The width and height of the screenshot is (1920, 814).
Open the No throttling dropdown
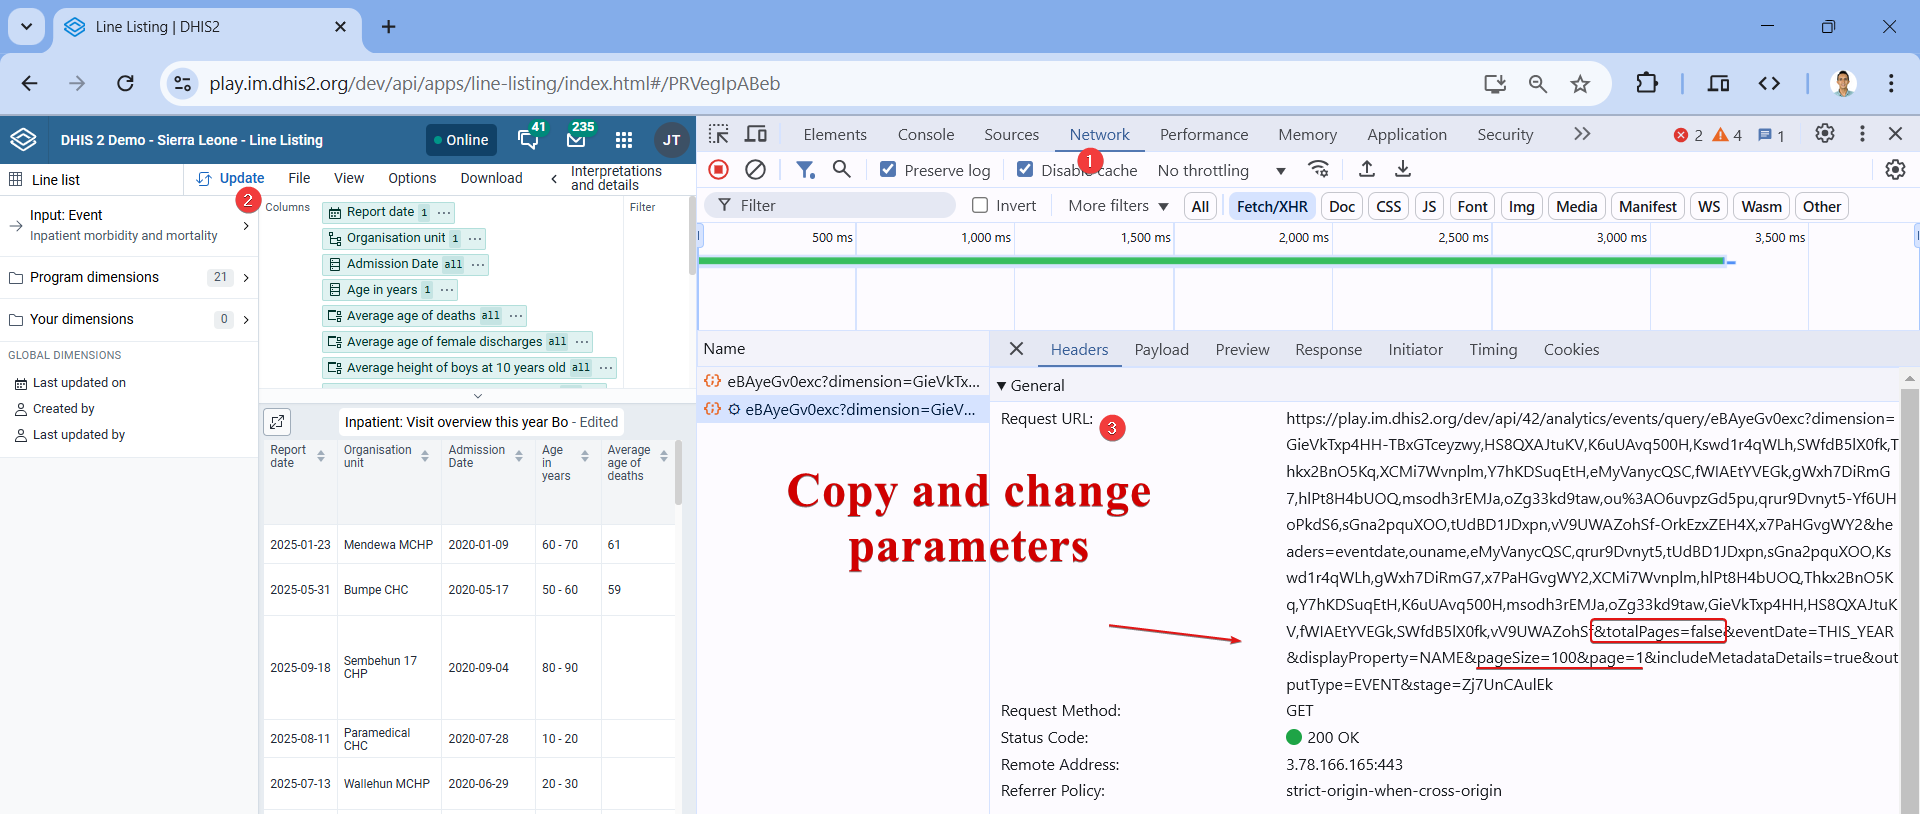pyautogui.click(x=1221, y=171)
